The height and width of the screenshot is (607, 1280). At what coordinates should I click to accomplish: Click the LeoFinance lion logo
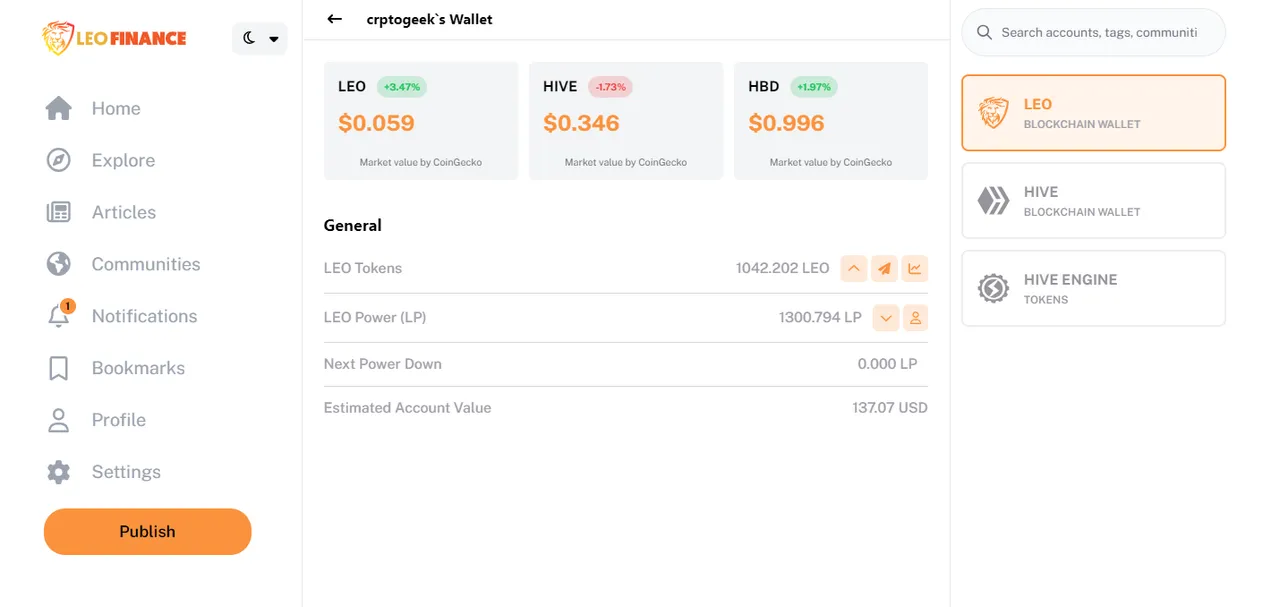point(114,39)
